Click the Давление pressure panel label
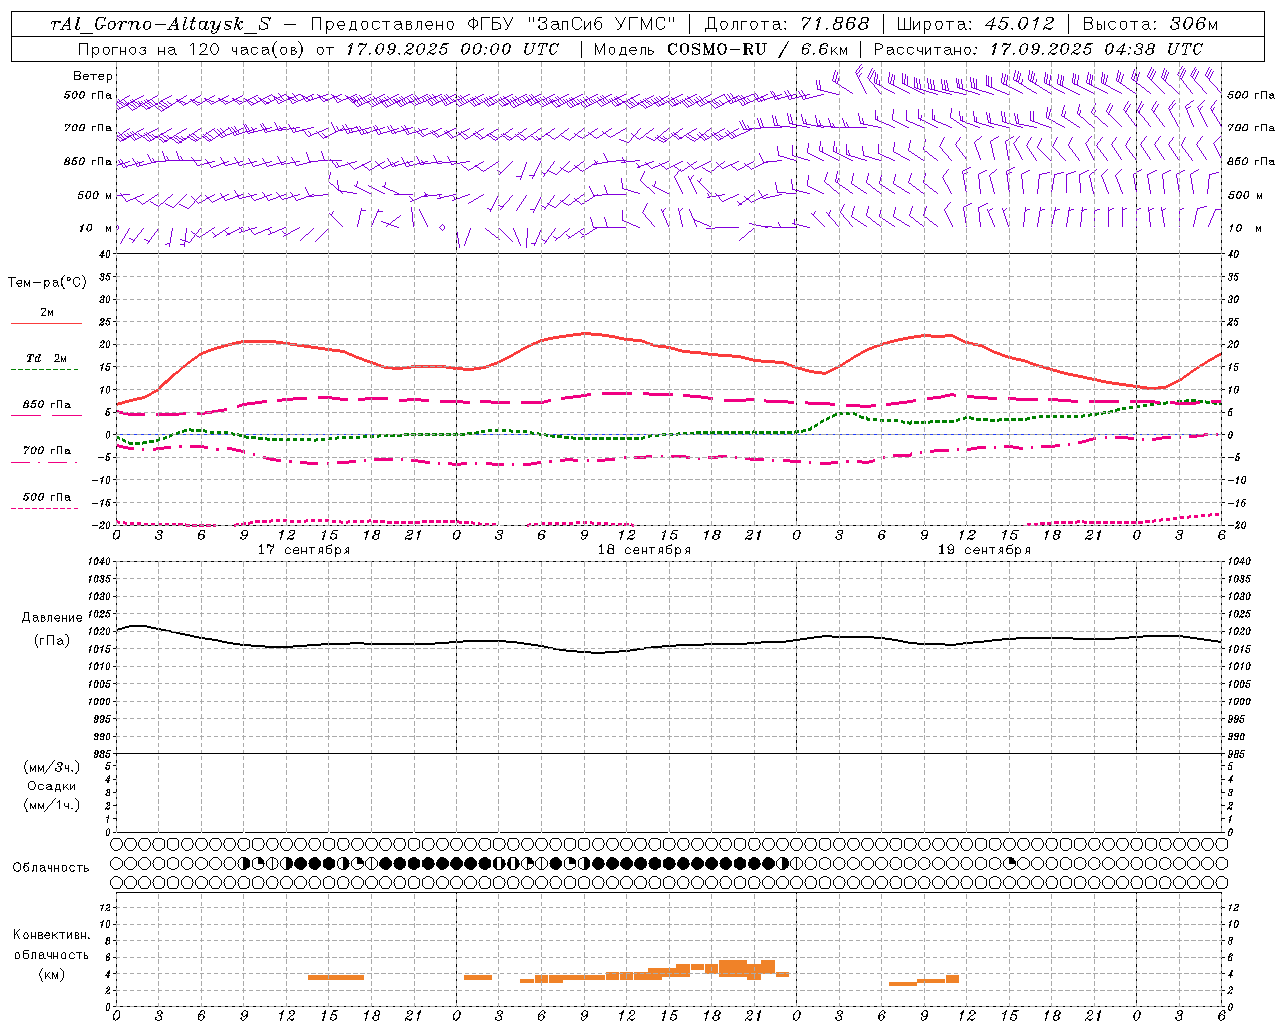The image size is (1280, 1024). tap(52, 618)
